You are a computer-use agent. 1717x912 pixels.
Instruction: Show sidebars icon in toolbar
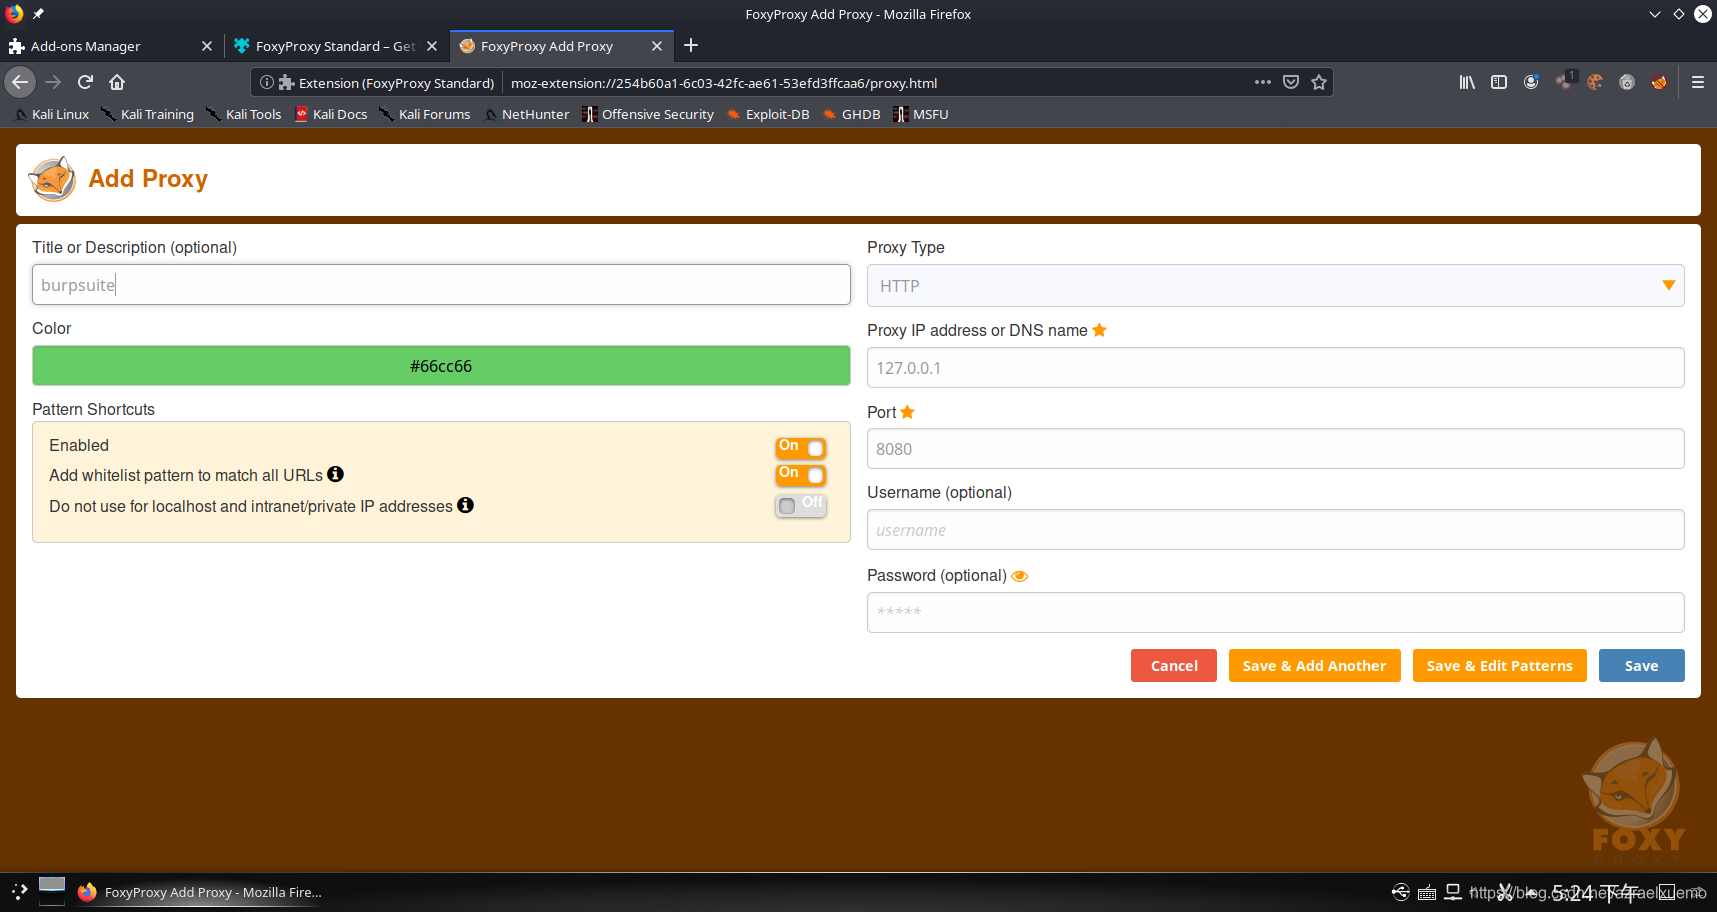[x=1499, y=82]
